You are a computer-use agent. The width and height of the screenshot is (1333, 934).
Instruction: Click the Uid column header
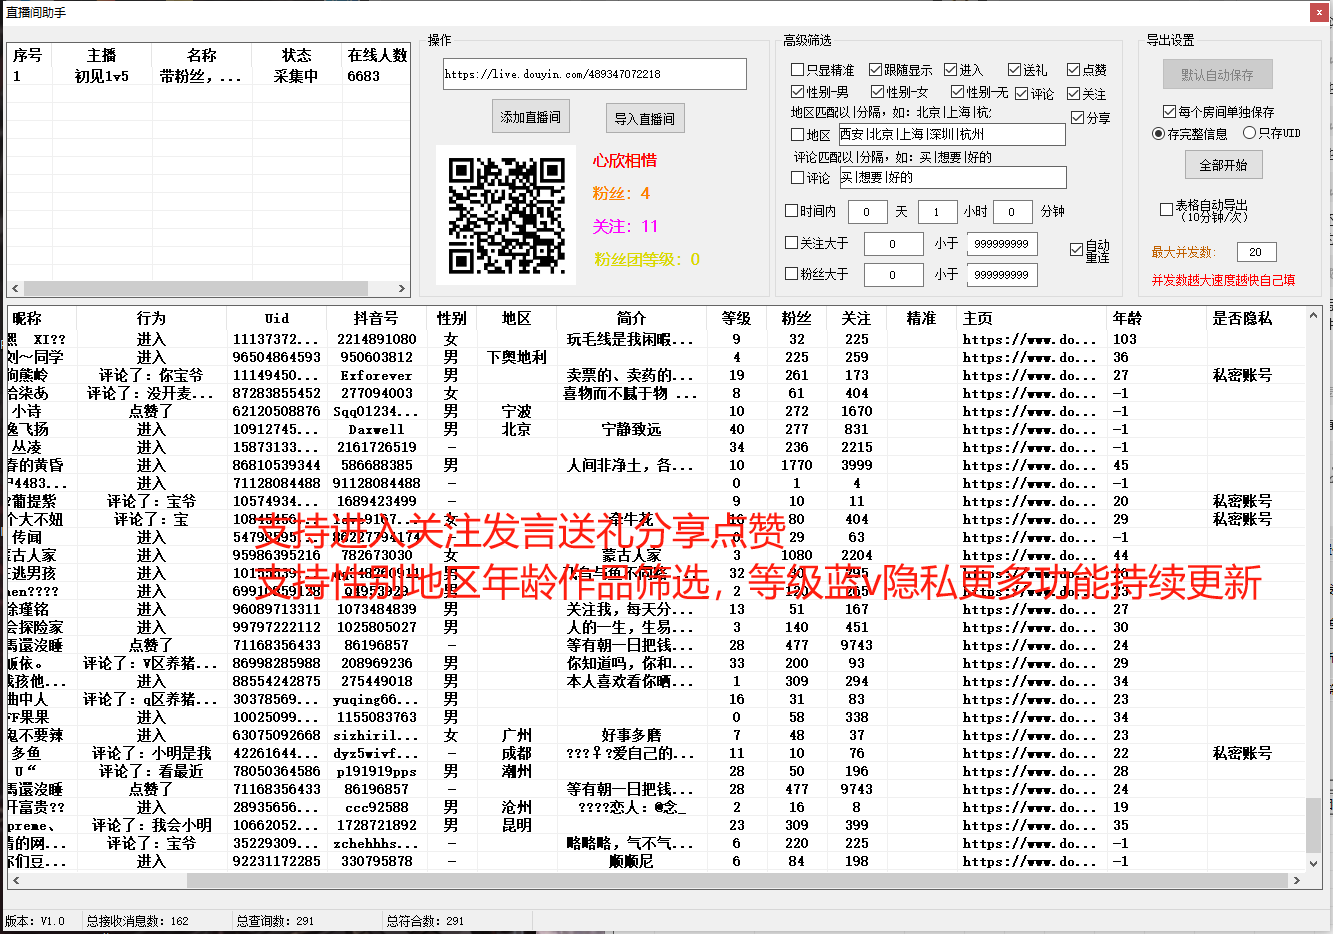(x=277, y=318)
